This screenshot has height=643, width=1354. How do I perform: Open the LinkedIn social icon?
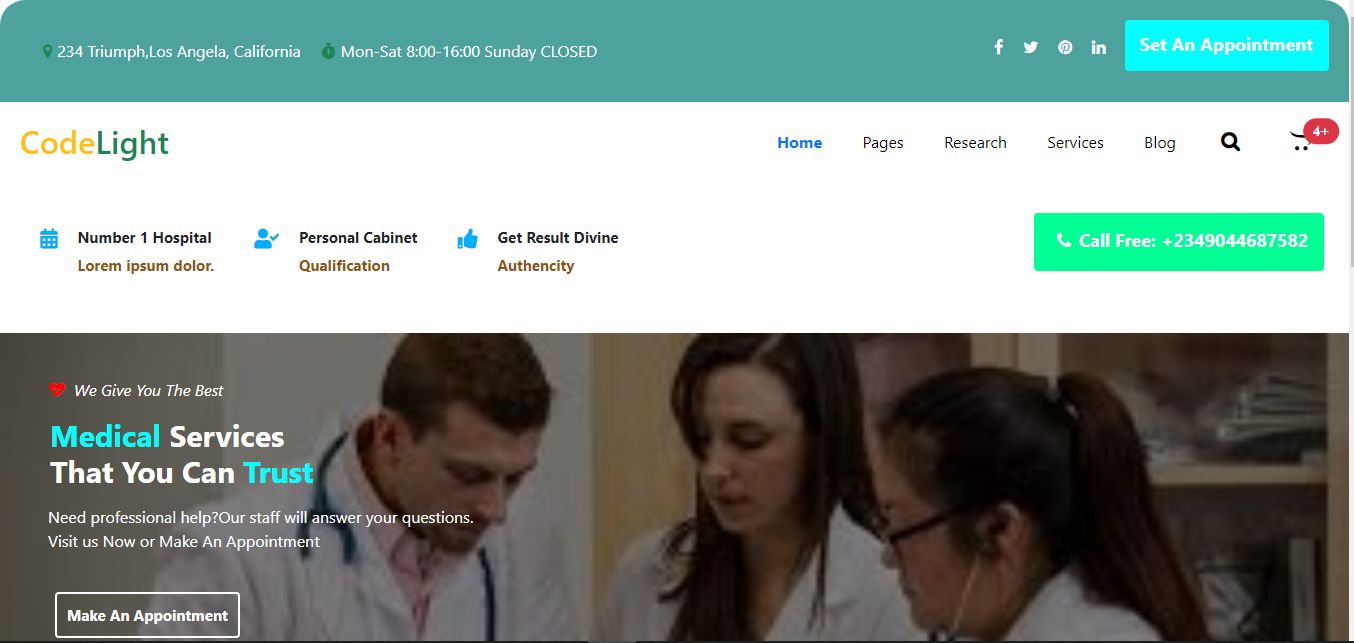pyautogui.click(x=1099, y=47)
